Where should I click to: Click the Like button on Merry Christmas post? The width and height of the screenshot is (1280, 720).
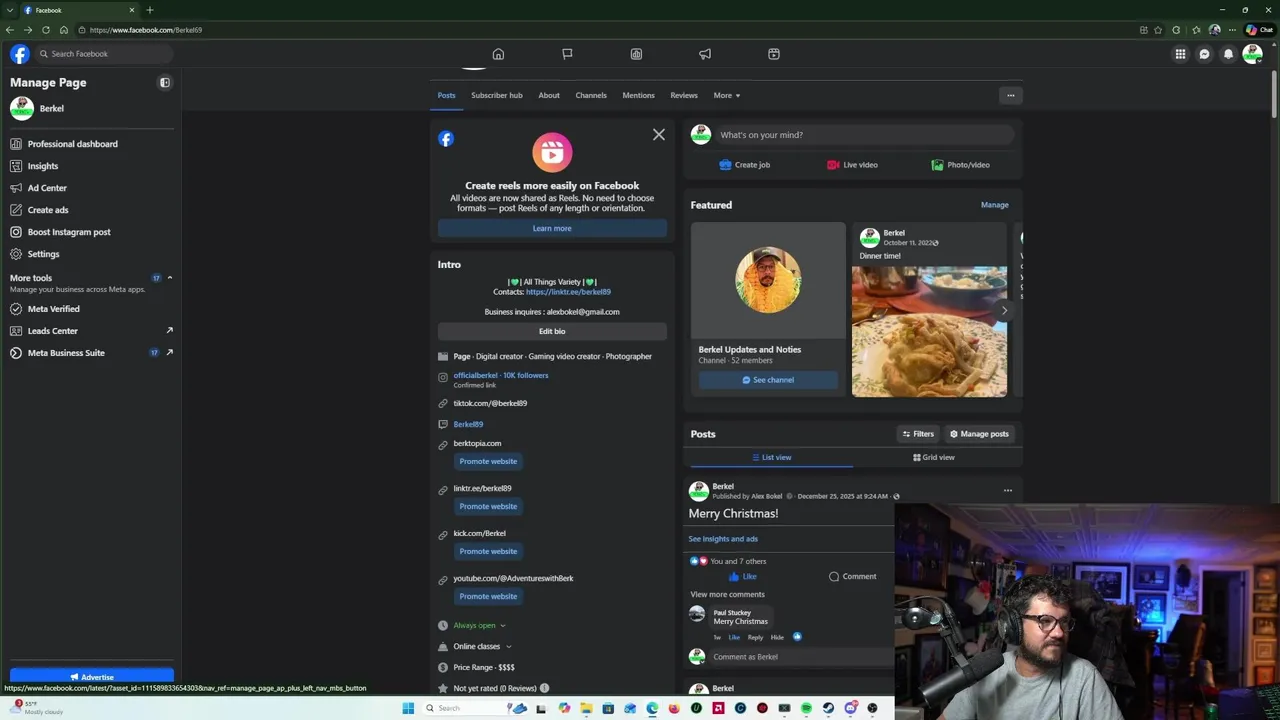coord(743,576)
